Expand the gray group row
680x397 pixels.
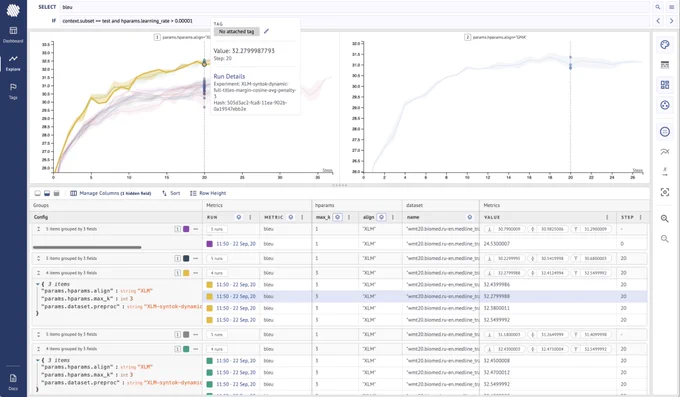[38, 335]
